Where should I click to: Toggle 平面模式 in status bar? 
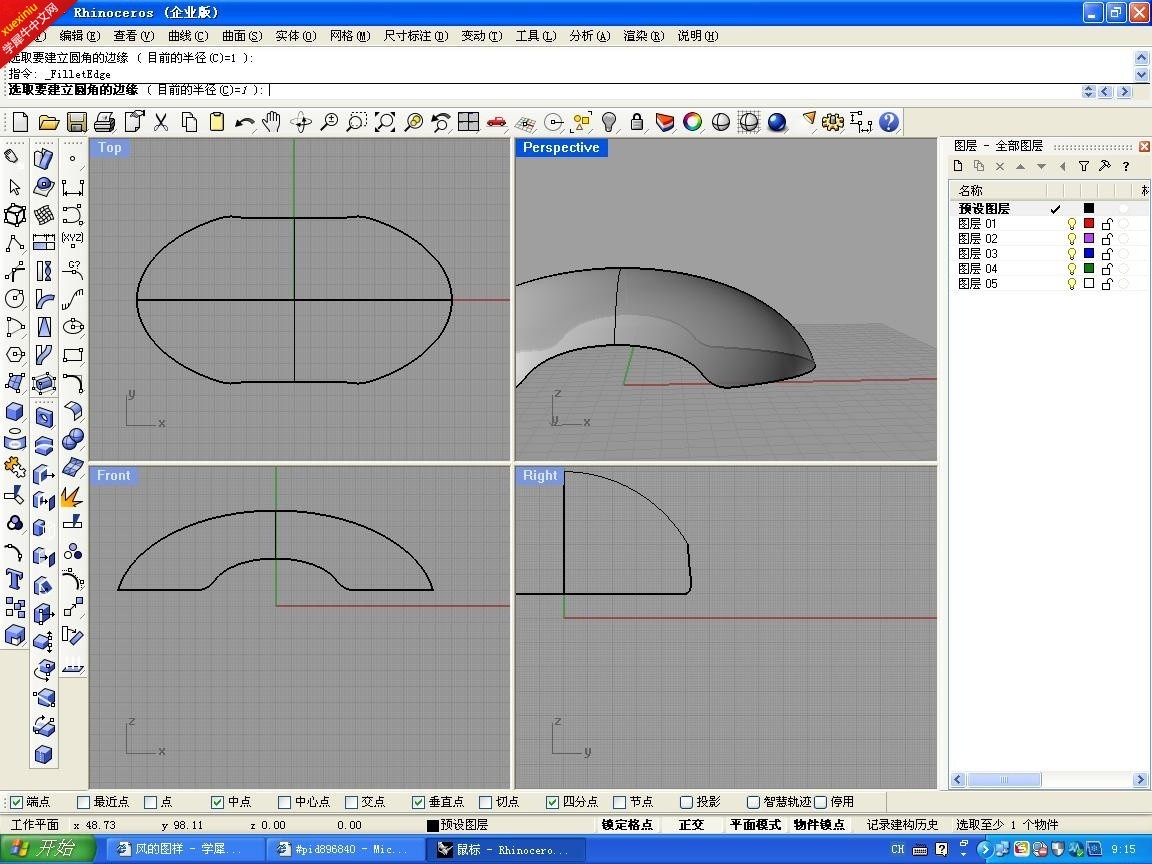755,824
